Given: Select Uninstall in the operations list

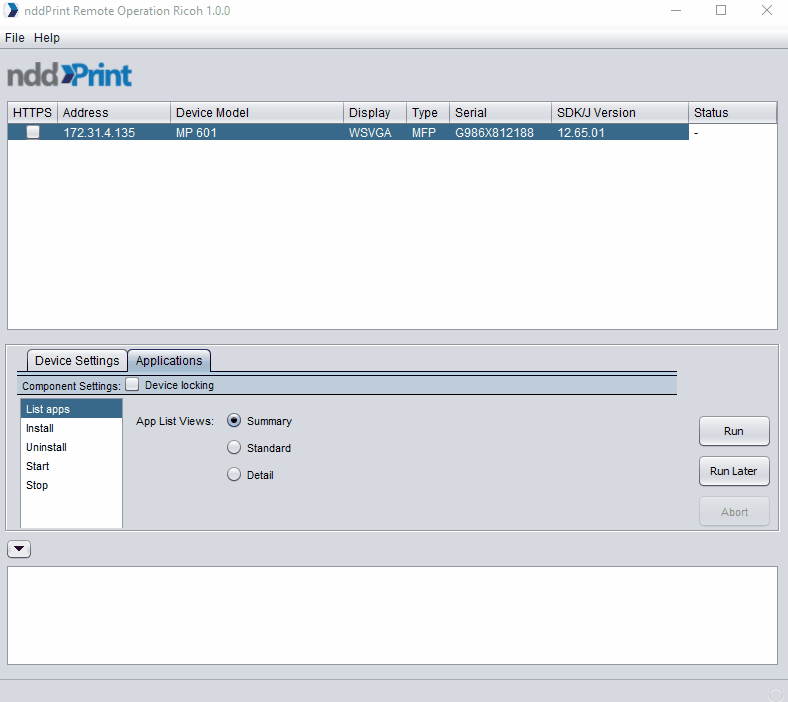Looking at the screenshot, I should click(46, 447).
